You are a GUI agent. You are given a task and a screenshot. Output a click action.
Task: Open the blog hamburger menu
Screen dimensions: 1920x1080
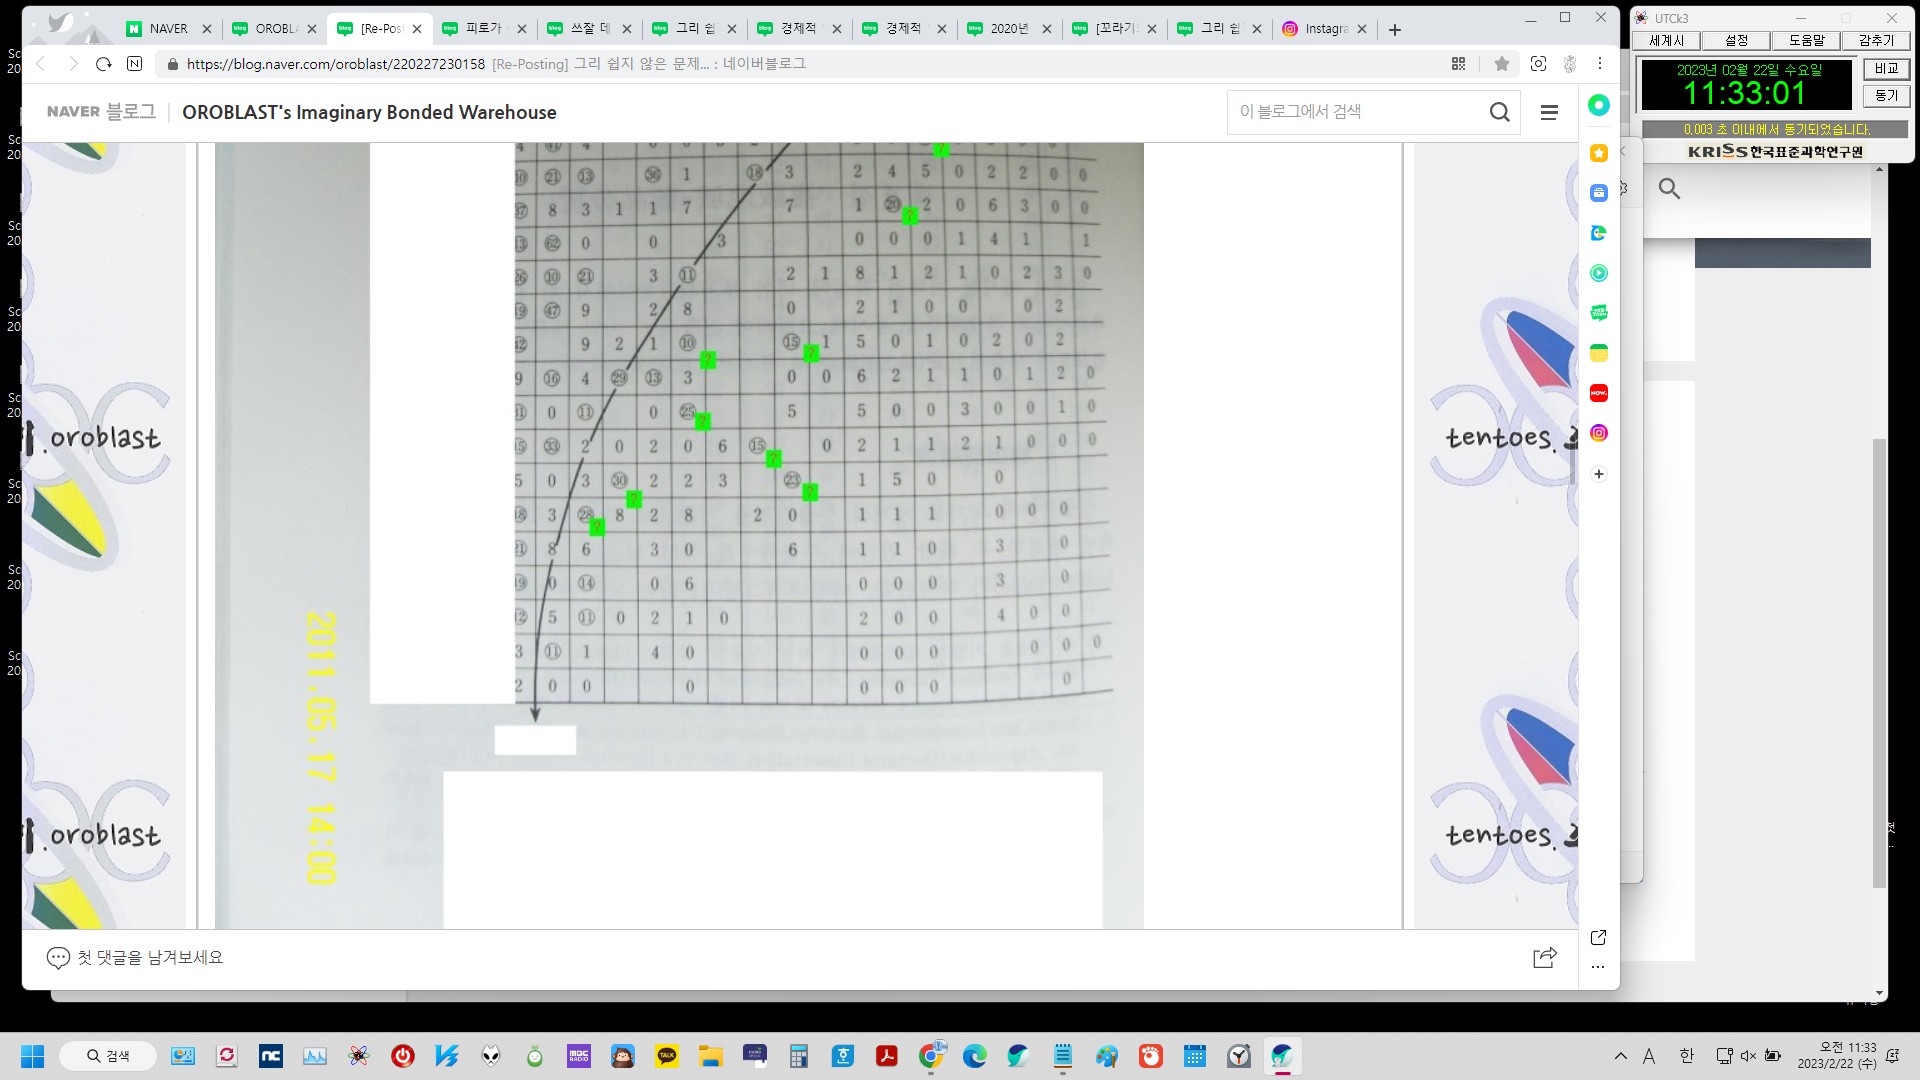(1549, 112)
